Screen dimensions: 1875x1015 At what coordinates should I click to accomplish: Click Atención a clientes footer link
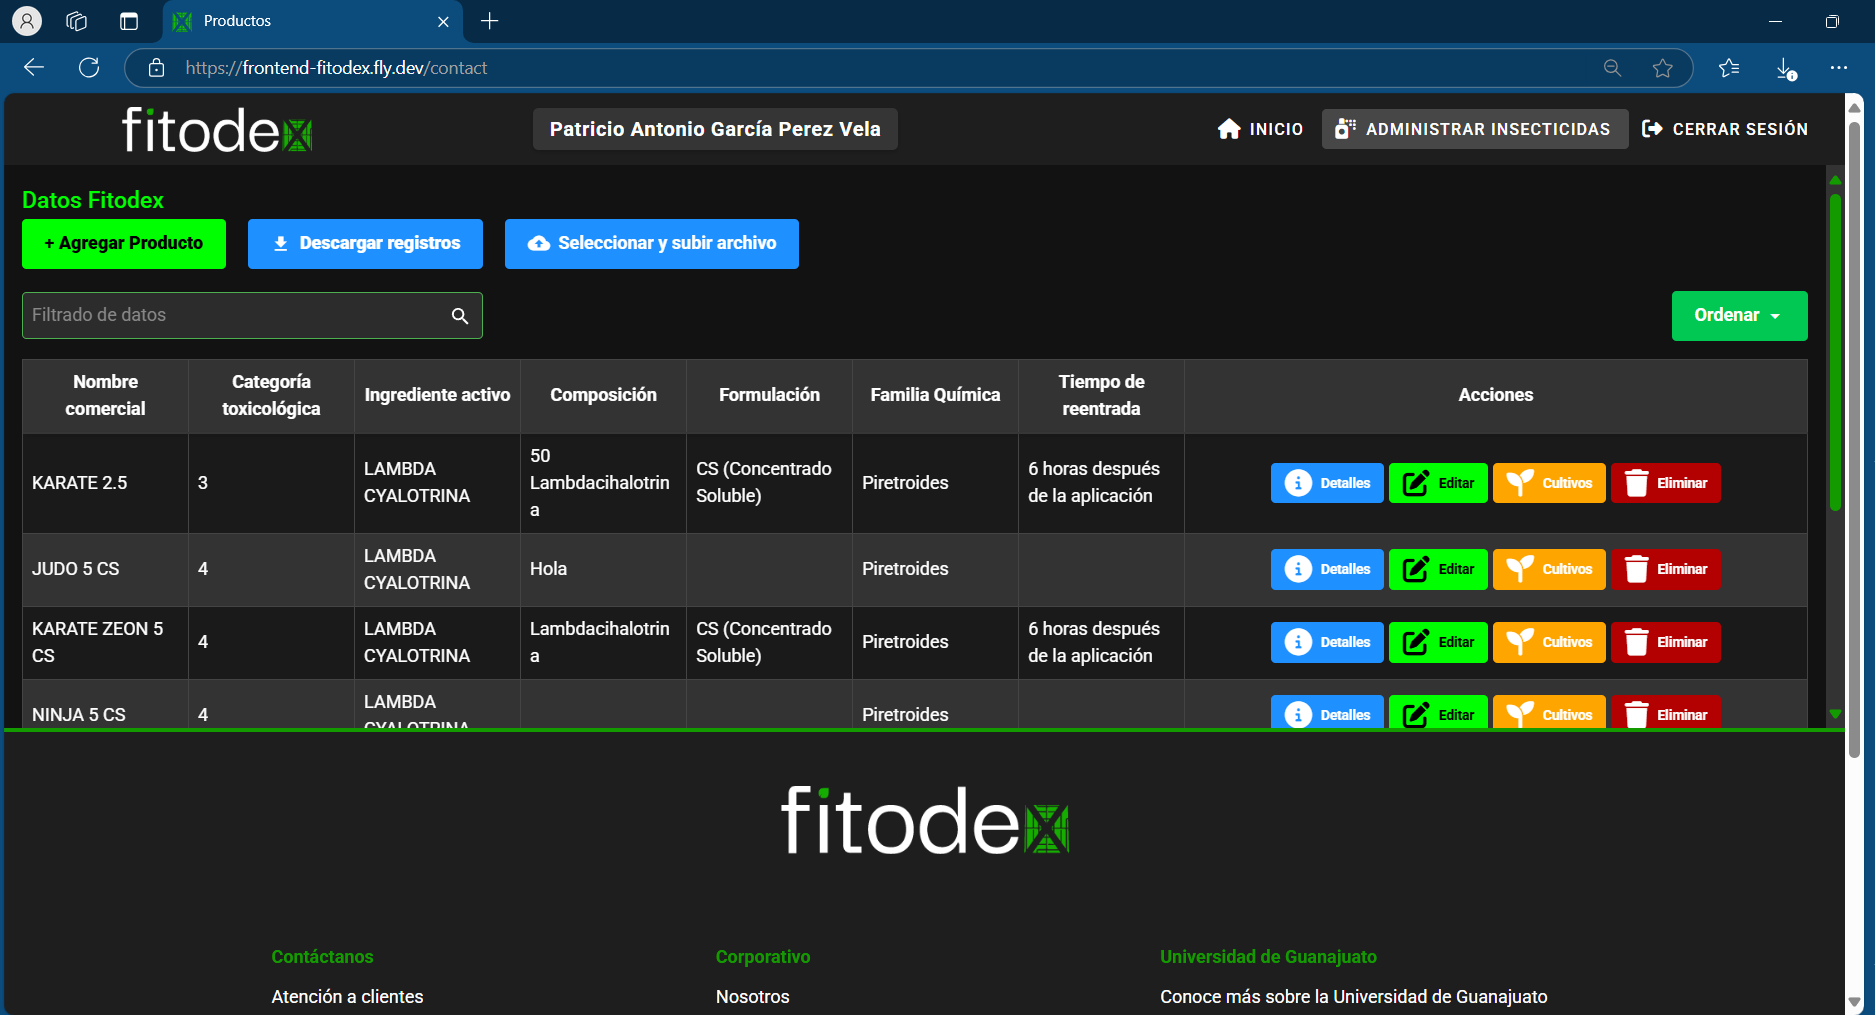point(347,997)
